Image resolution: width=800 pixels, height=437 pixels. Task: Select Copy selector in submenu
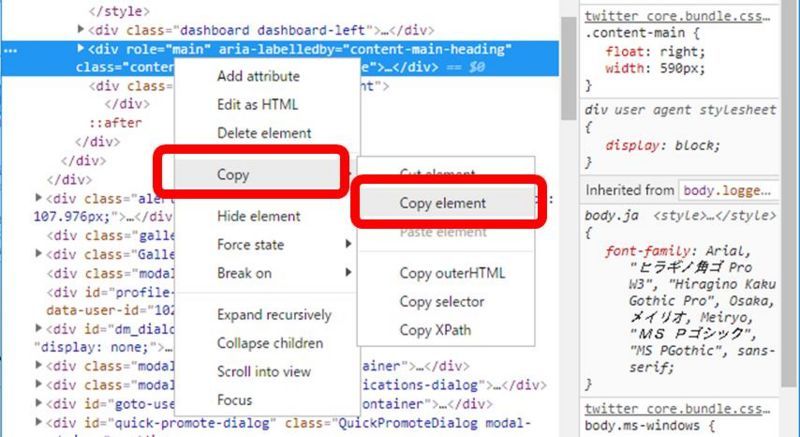tap(441, 302)
